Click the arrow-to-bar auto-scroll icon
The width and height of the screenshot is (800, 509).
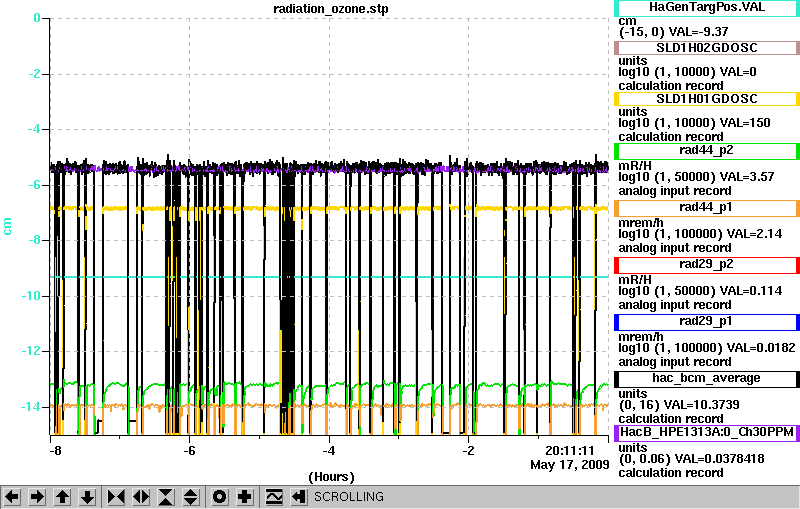(299, 496)
